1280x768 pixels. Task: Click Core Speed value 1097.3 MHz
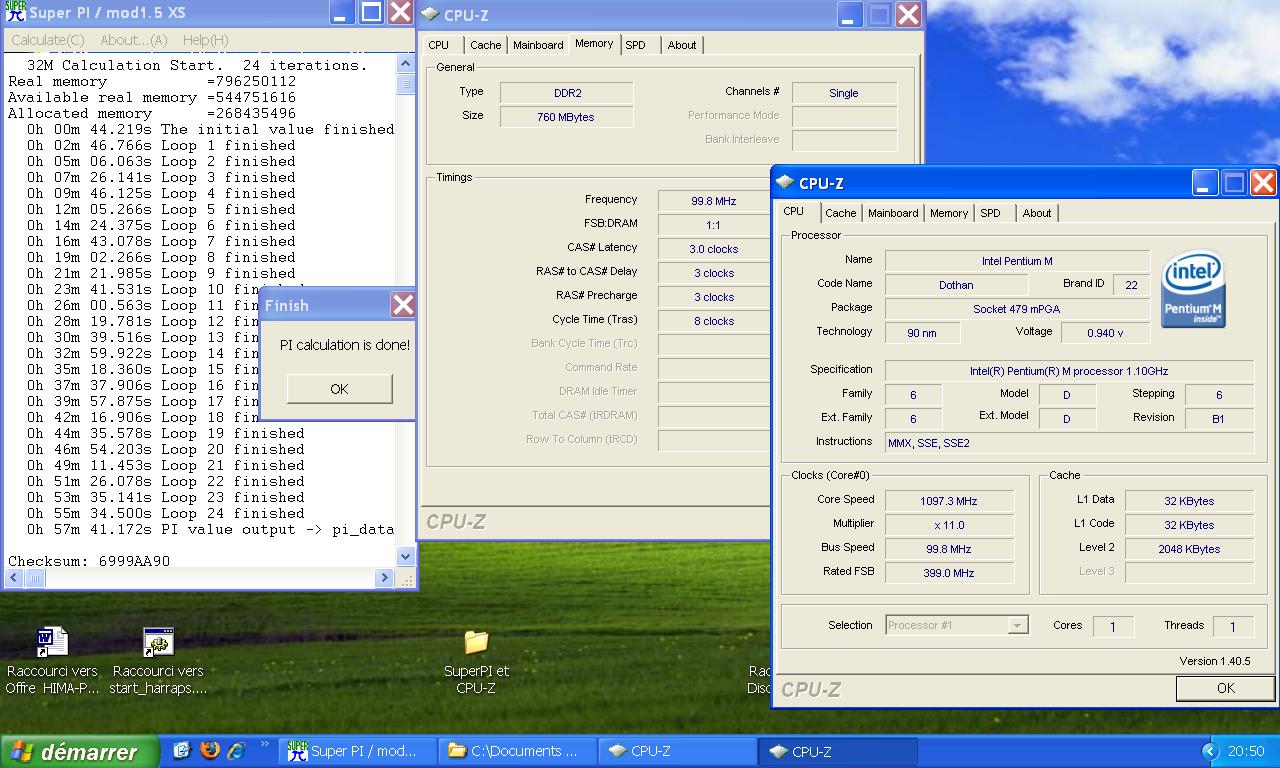point(949,501)
